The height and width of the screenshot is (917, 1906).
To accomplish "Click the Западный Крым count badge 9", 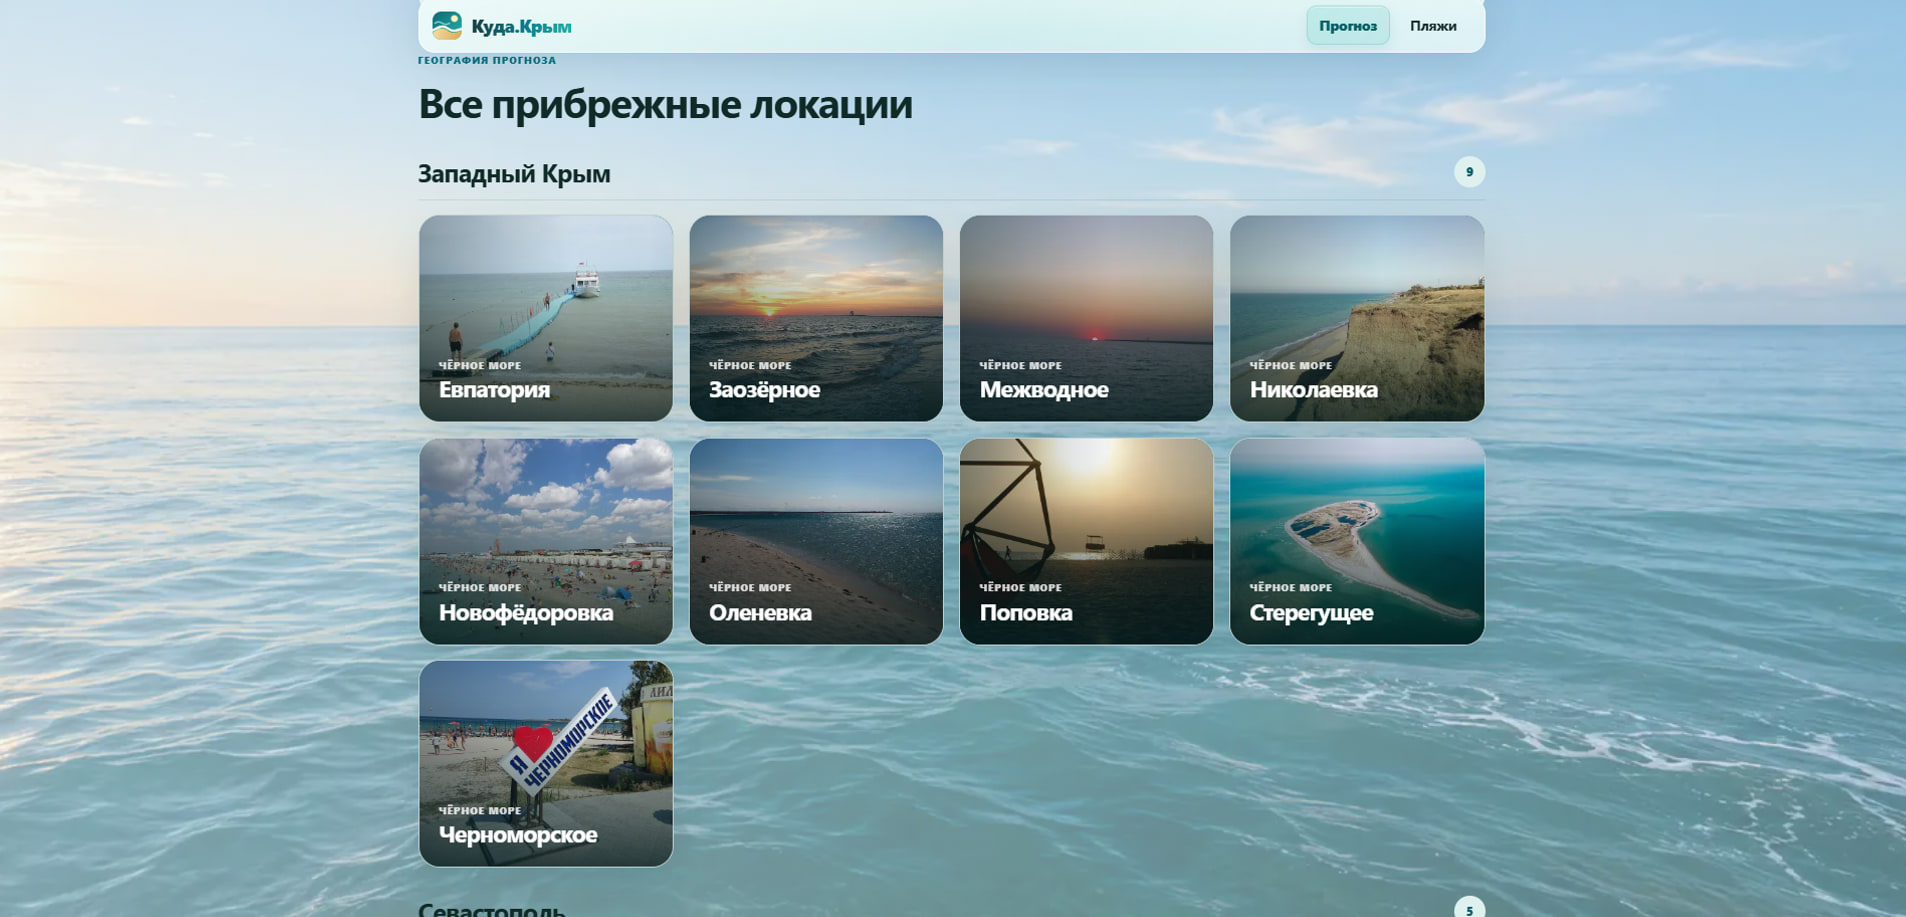I will click(1469, 172).
